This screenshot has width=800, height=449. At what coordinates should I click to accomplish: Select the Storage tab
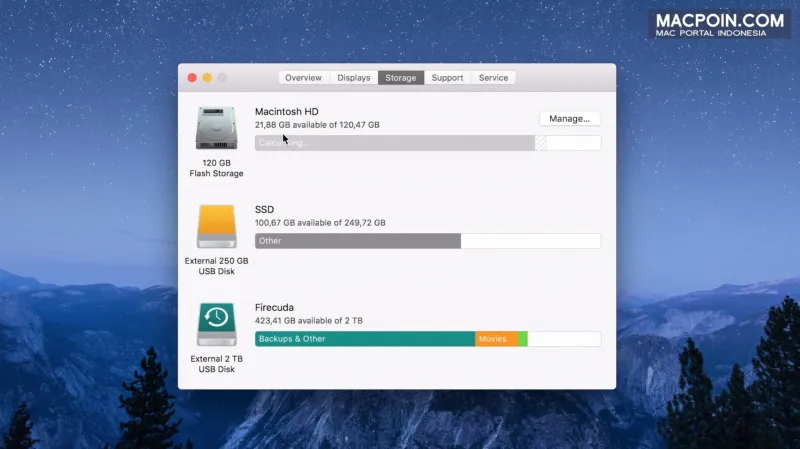[x=401, y=78]
